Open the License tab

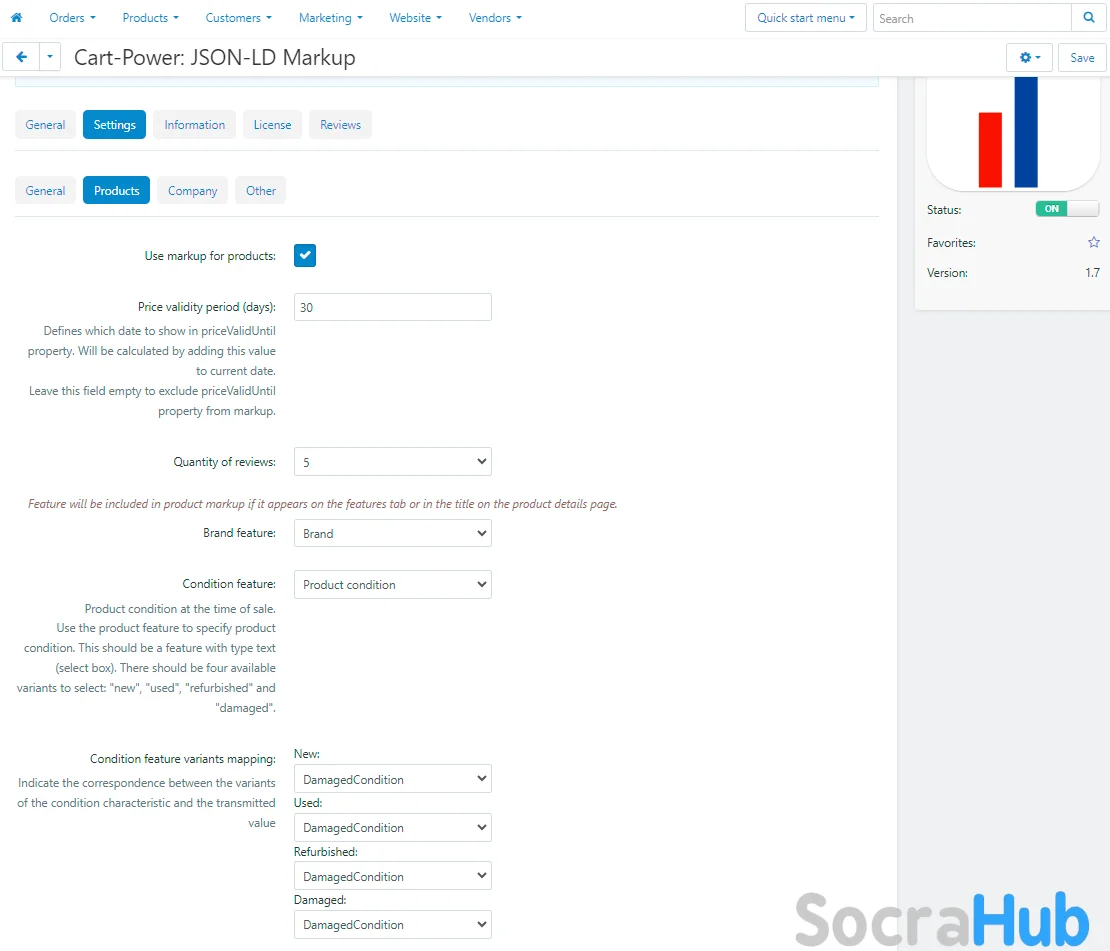click(273, 125)
